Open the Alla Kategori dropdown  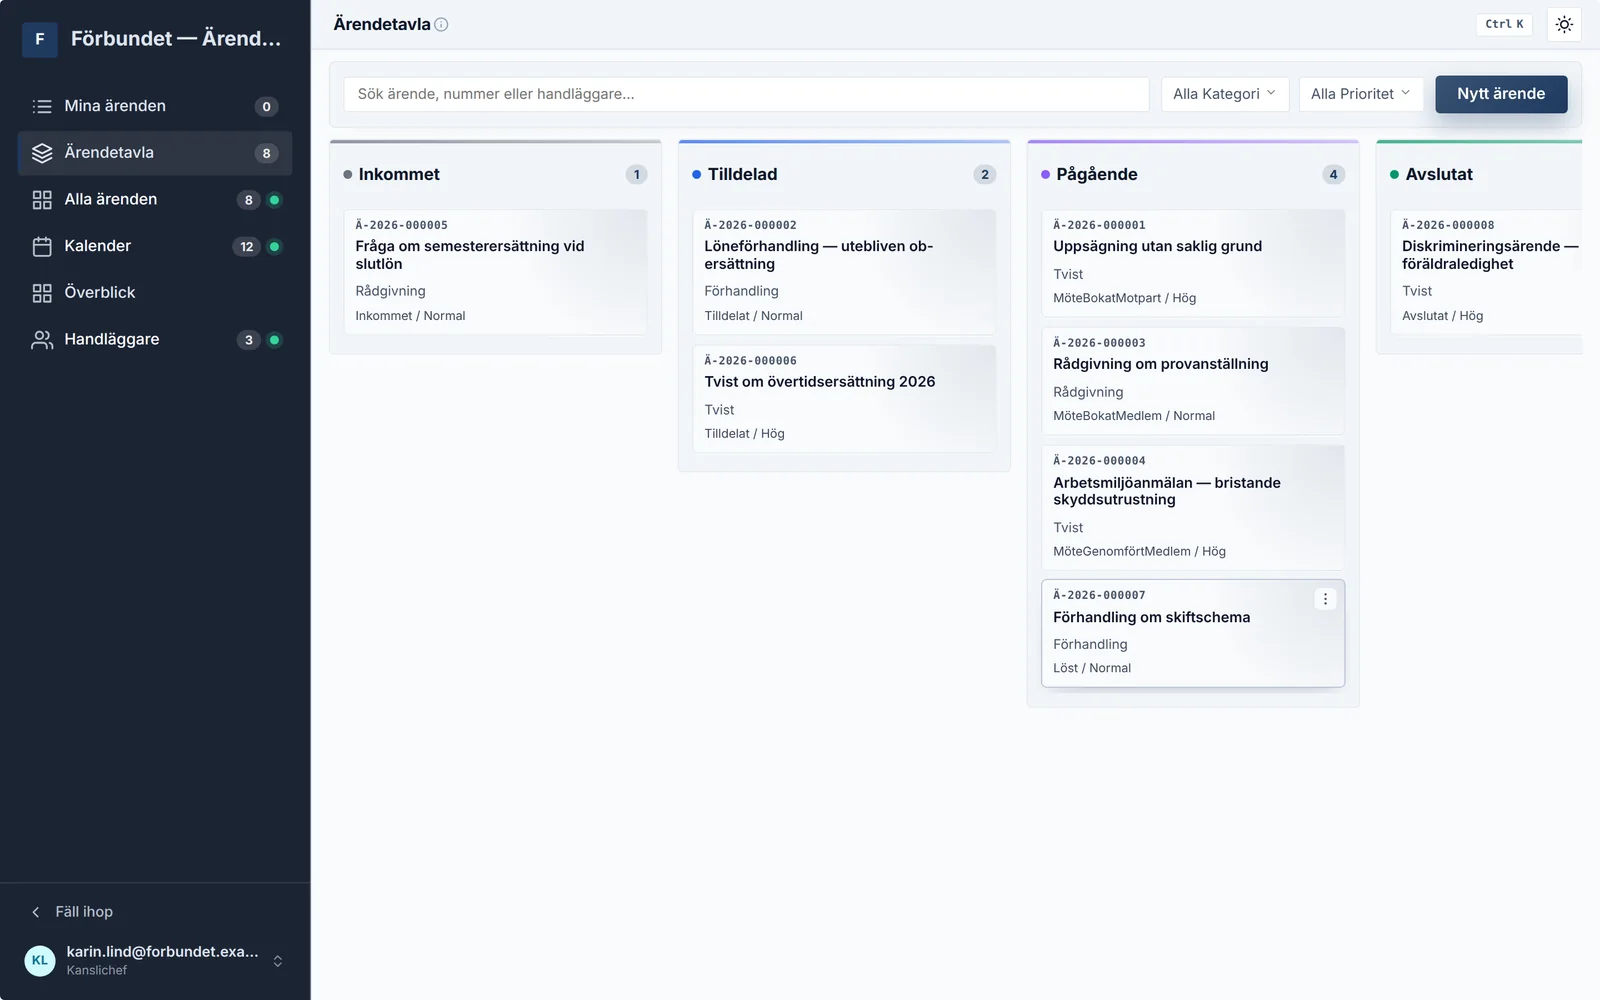(1224, 94)
